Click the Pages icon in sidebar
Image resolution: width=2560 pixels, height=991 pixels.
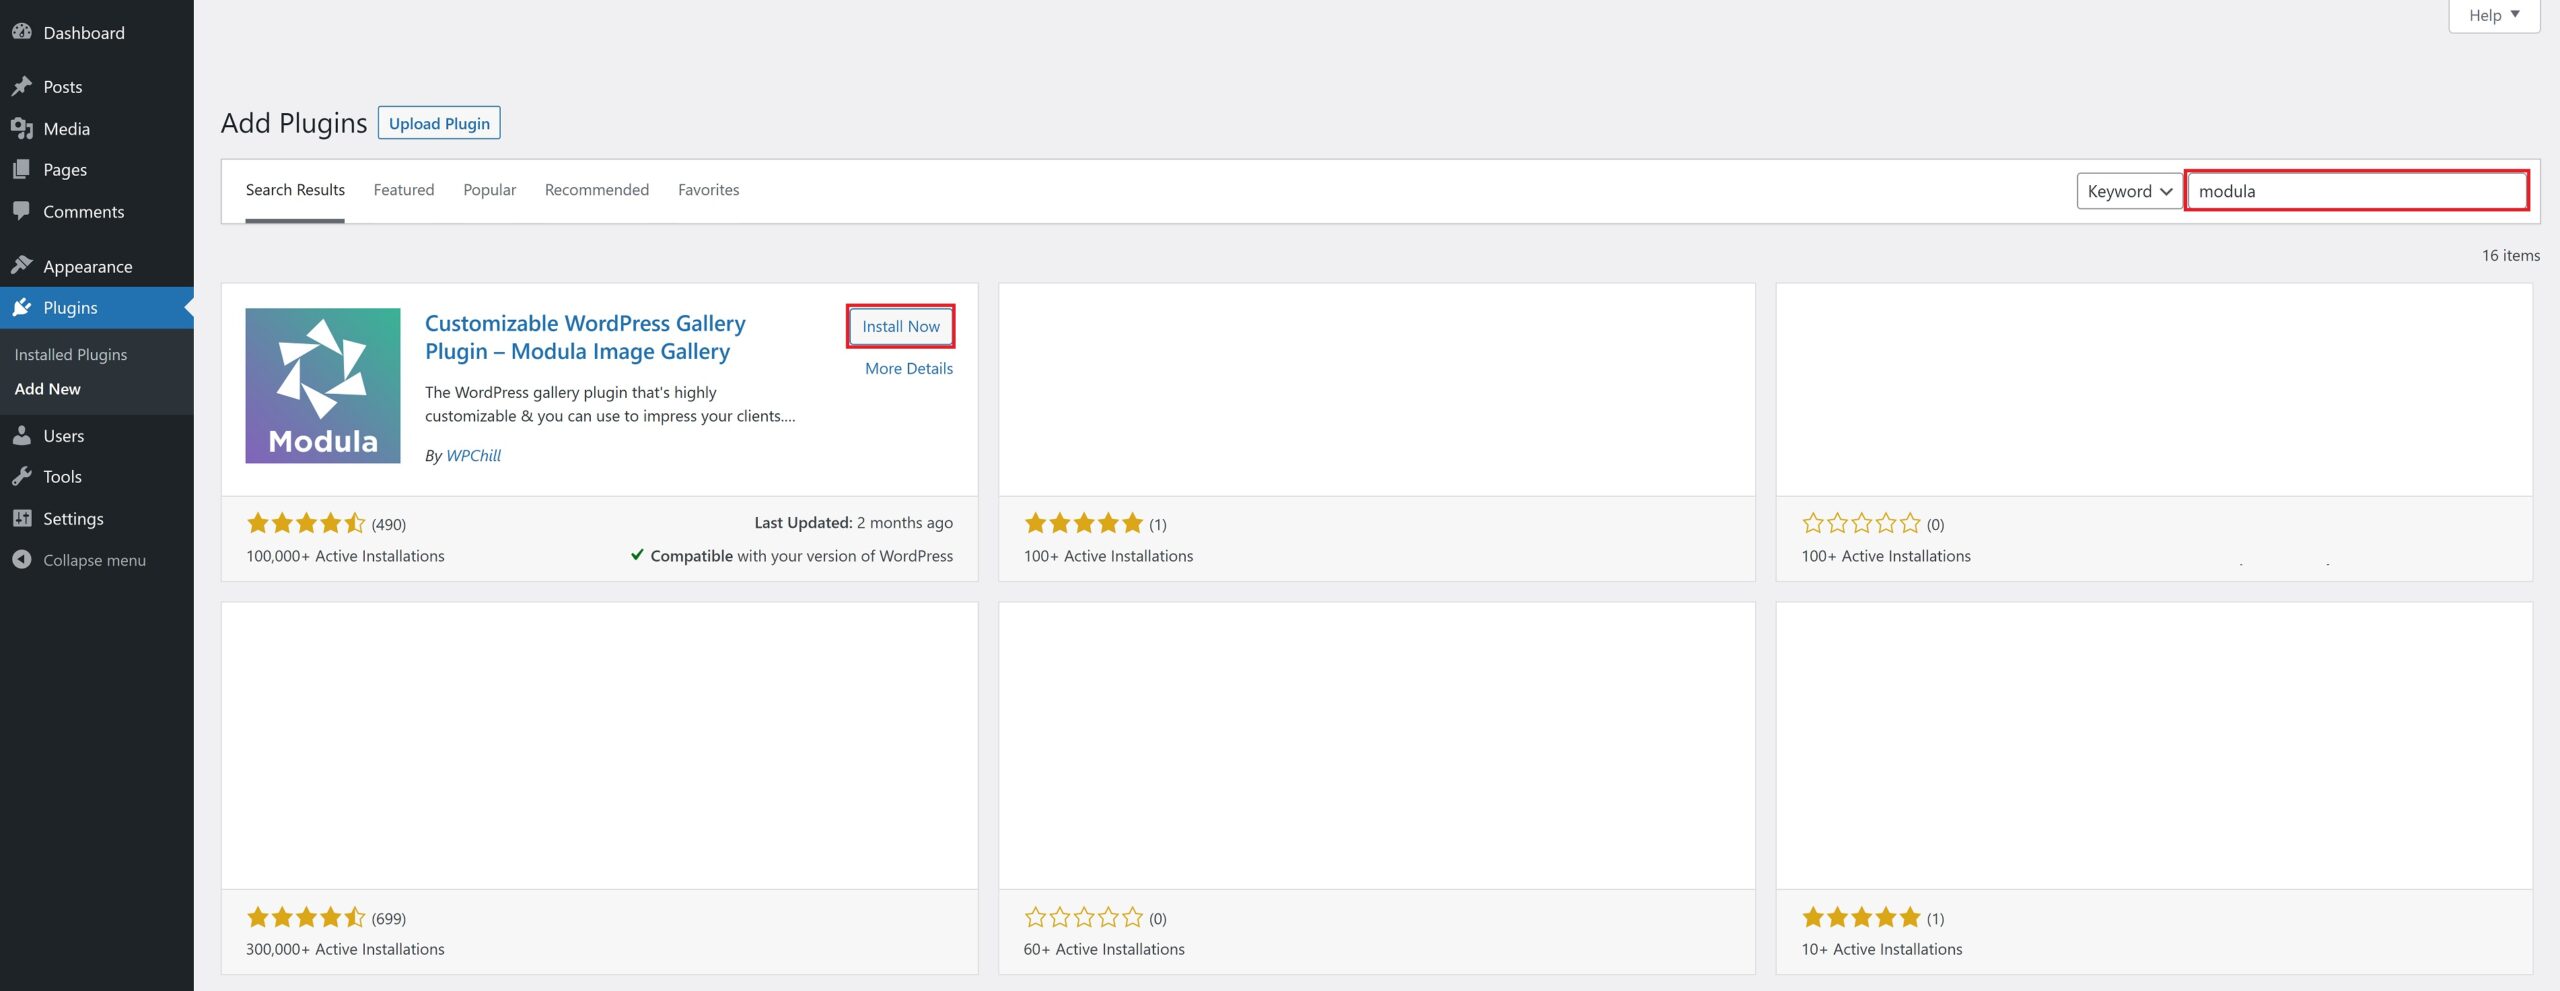click(22, 170)
